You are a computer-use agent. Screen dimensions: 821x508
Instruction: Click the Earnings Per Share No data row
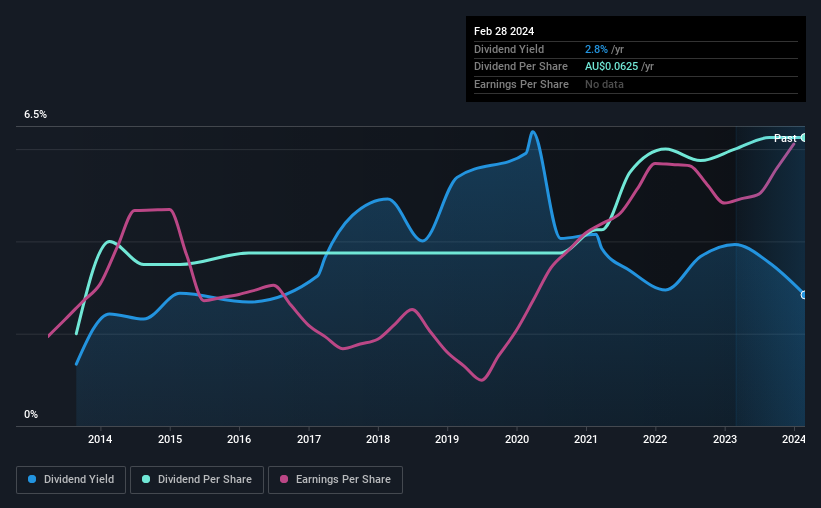coord(636,84)
